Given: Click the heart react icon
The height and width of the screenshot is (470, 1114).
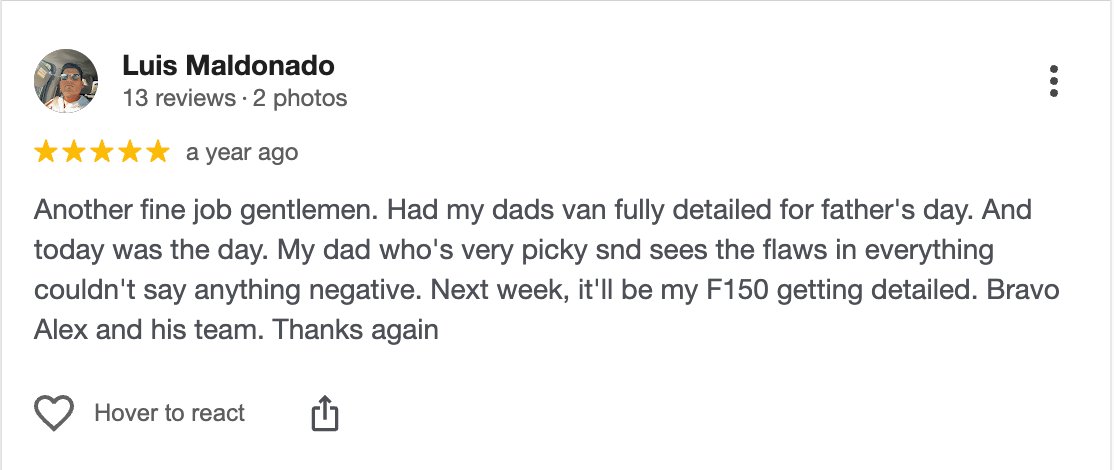Looking at the screenshot, I should (x=54, y=413).
